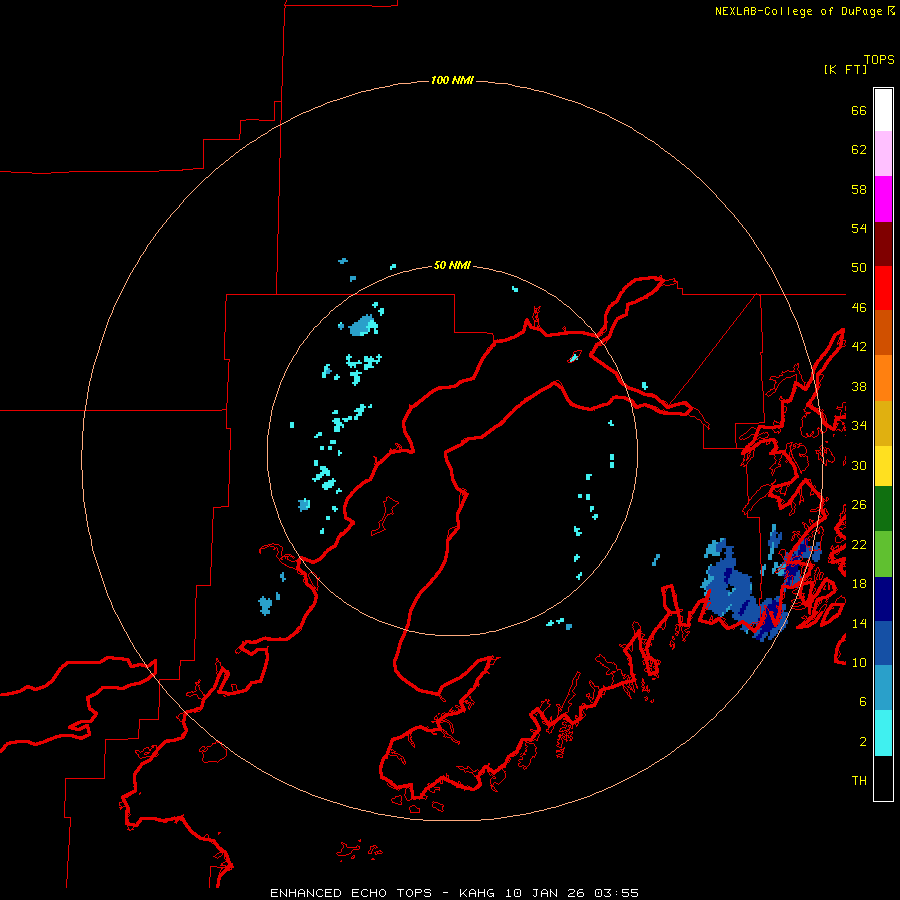Screen dimensions: 900x900
Task: Select the bright red legend swatch
Action: point(883,288)
